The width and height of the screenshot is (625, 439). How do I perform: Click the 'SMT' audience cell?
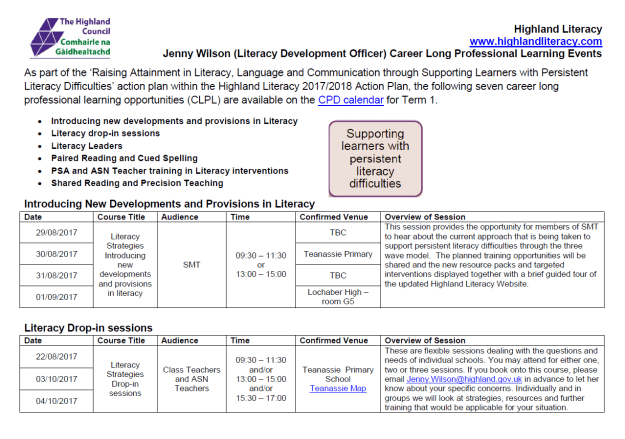[x=190, y=264]
